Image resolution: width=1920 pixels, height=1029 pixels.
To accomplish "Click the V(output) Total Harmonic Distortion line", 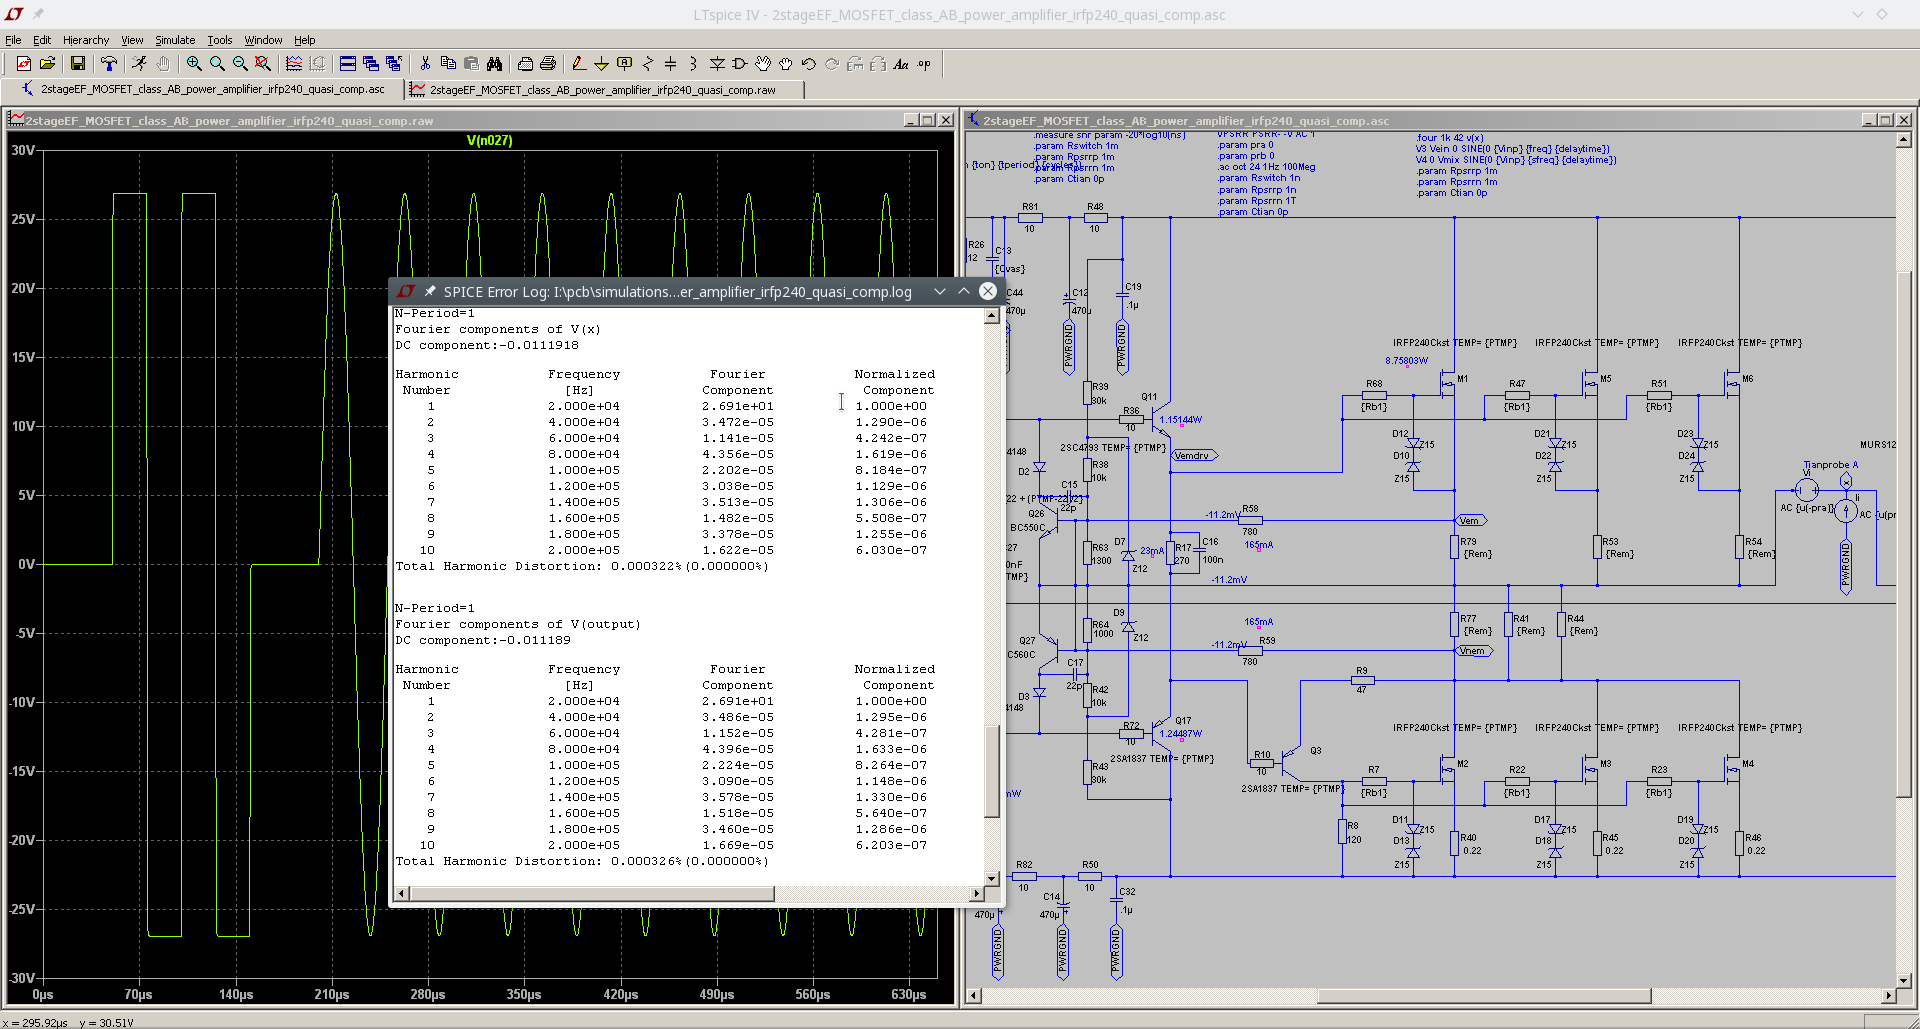I will [x=582, y=861].
